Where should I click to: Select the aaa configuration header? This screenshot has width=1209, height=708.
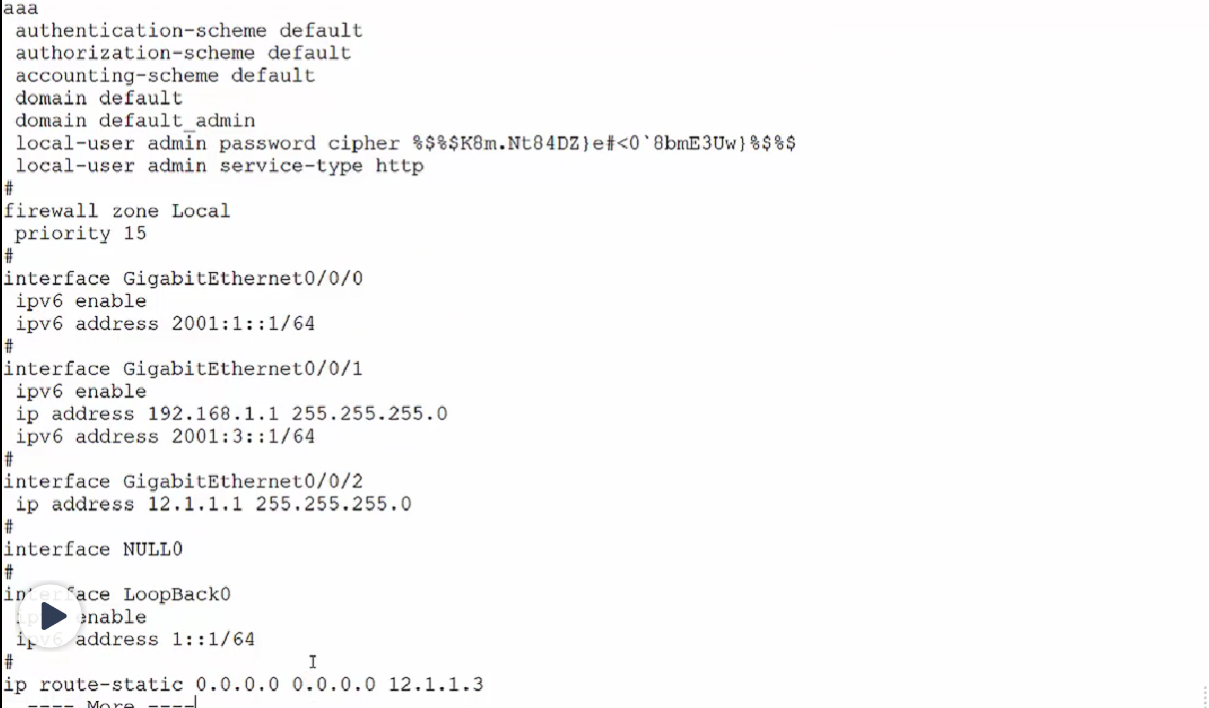coord(20,8)
